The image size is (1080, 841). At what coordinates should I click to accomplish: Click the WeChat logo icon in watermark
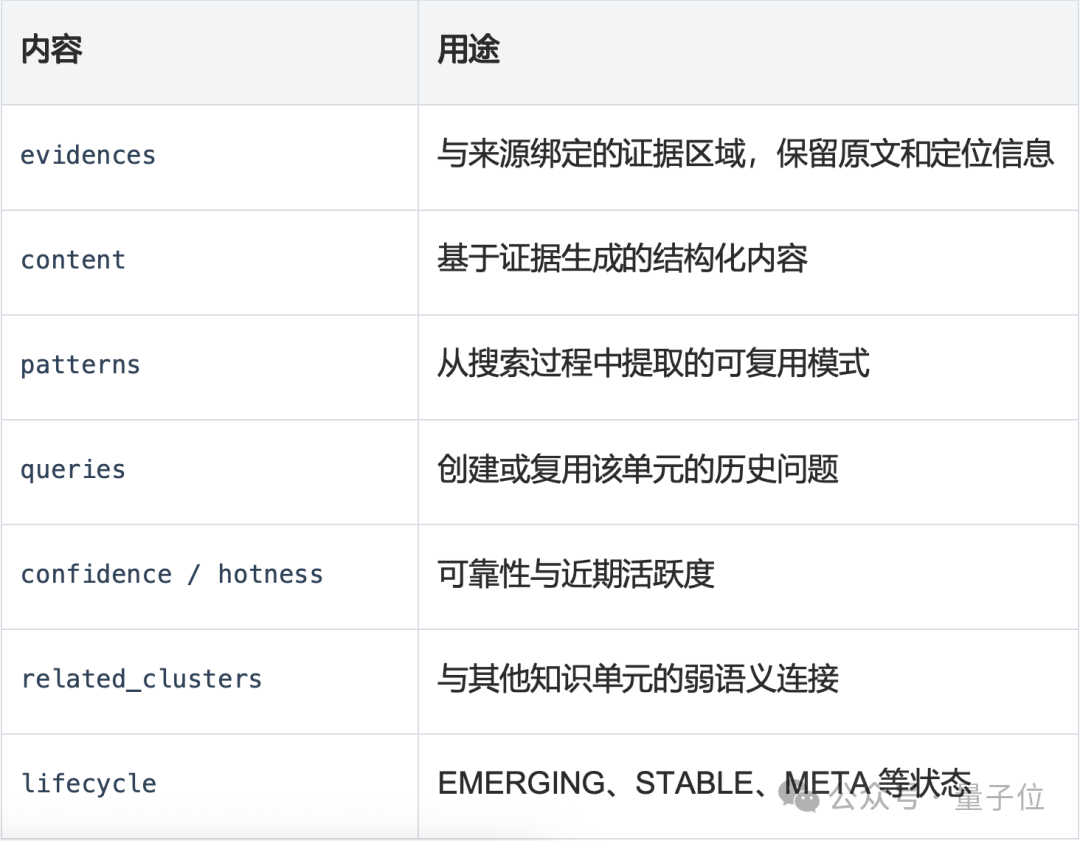(x=800, y=797)
